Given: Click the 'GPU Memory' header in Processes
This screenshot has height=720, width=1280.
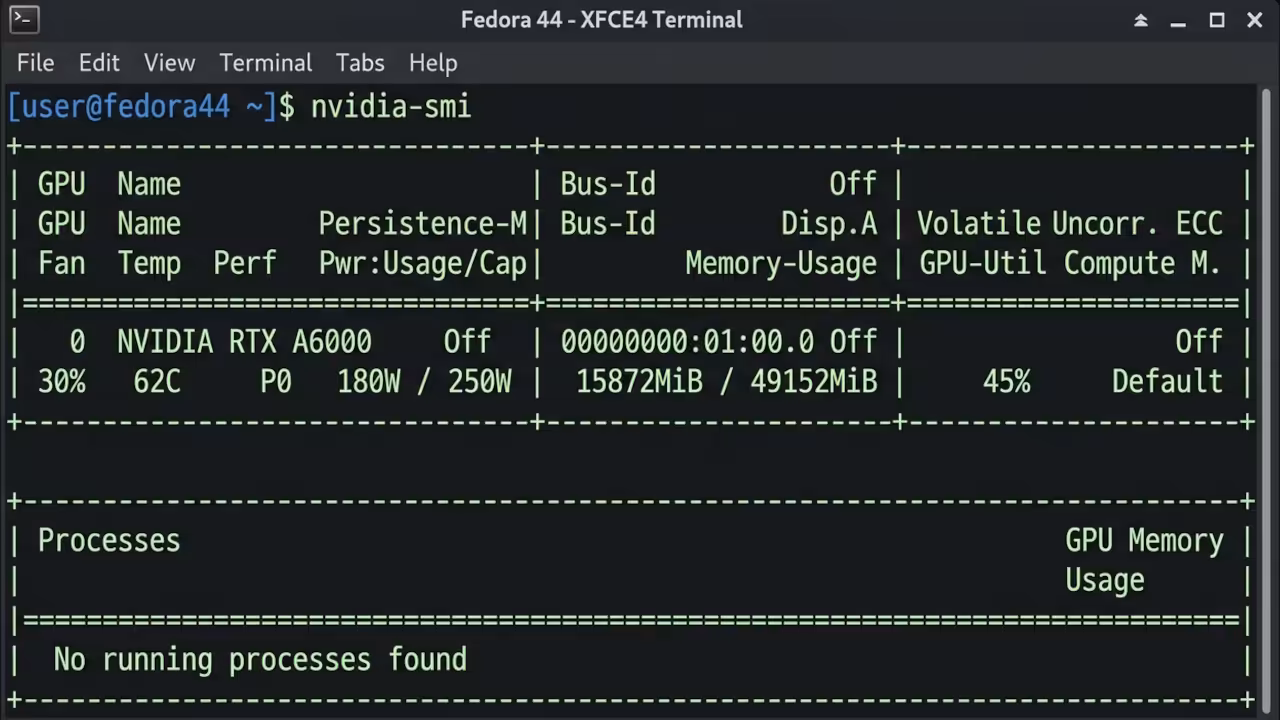Looking at the screenshot, I should (x=1144, y=541).
